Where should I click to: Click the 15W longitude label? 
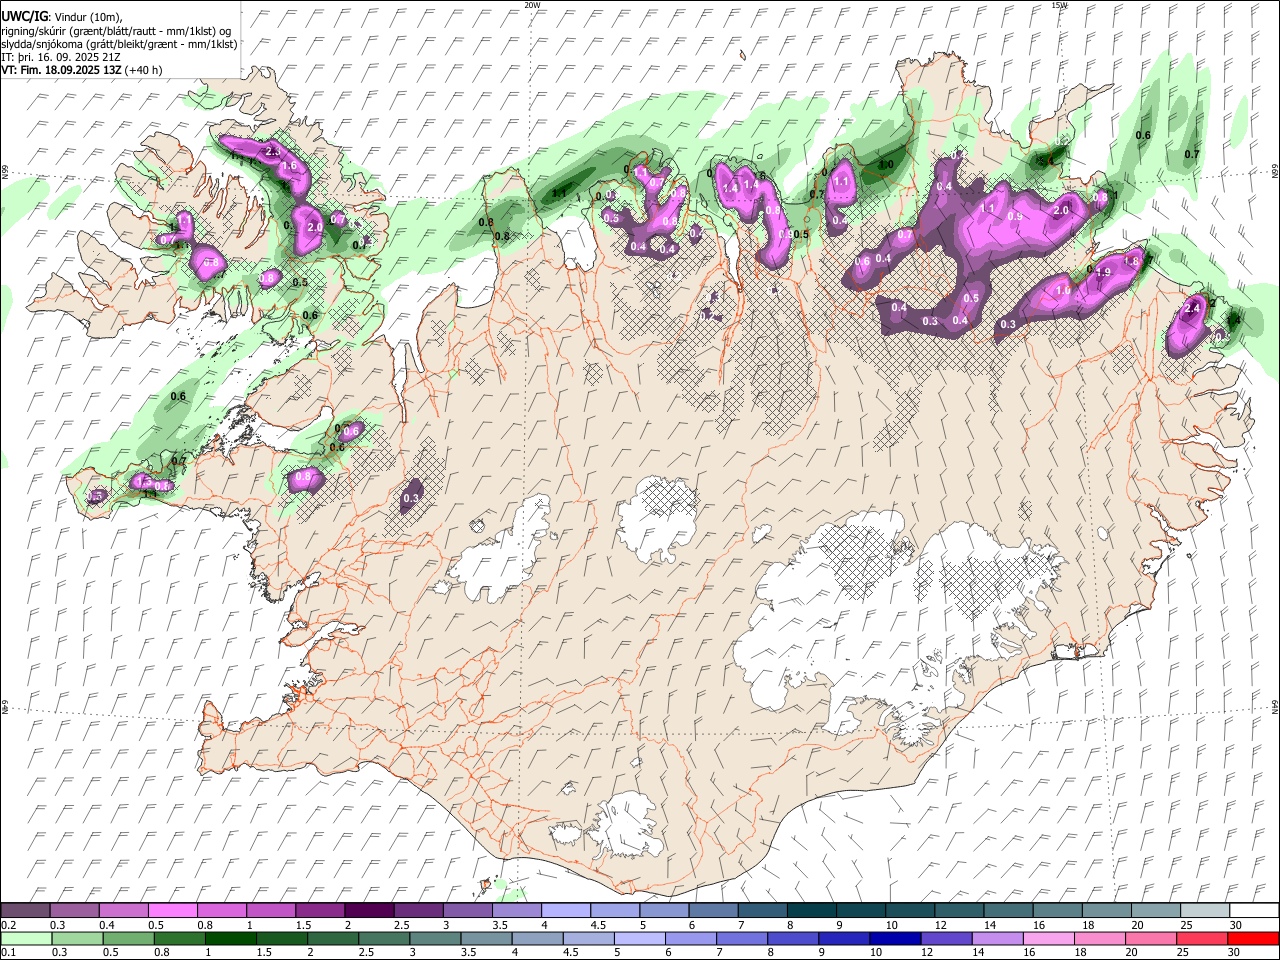point(1059,5)
